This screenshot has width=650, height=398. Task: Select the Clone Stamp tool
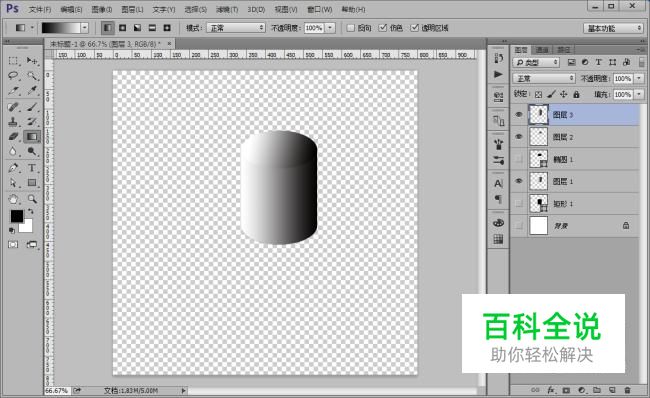(x=13, y=122)
